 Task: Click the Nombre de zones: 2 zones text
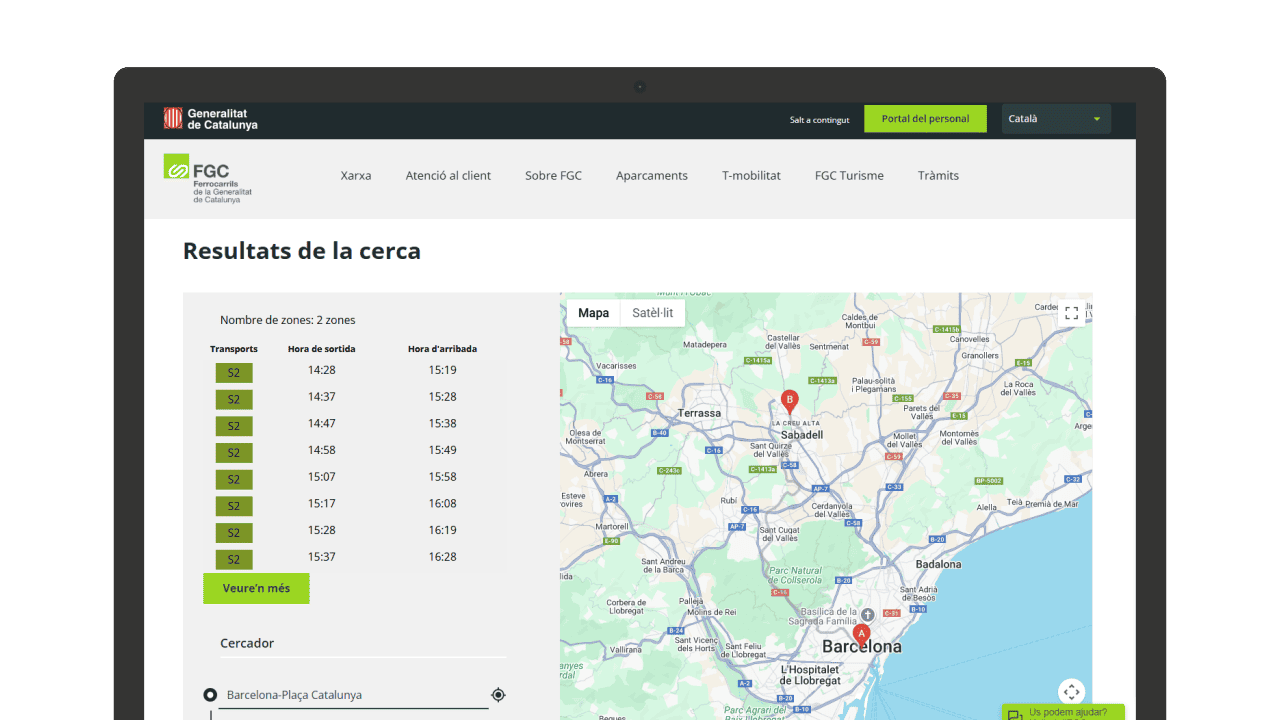(288, 320)
